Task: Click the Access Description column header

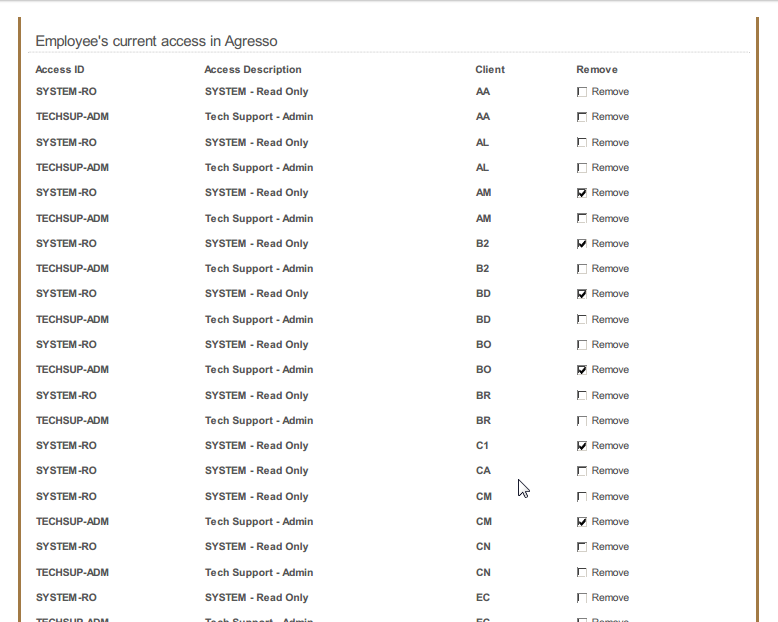Action: 253,70
